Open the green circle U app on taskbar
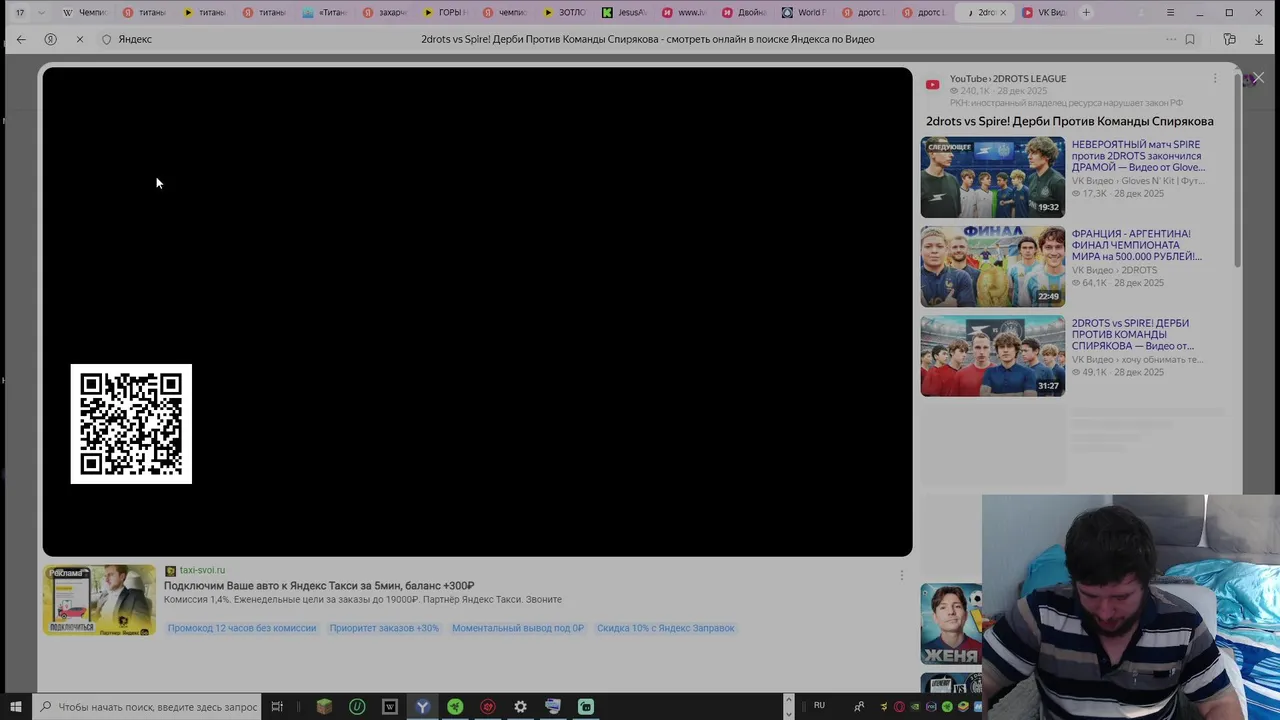 357,707
